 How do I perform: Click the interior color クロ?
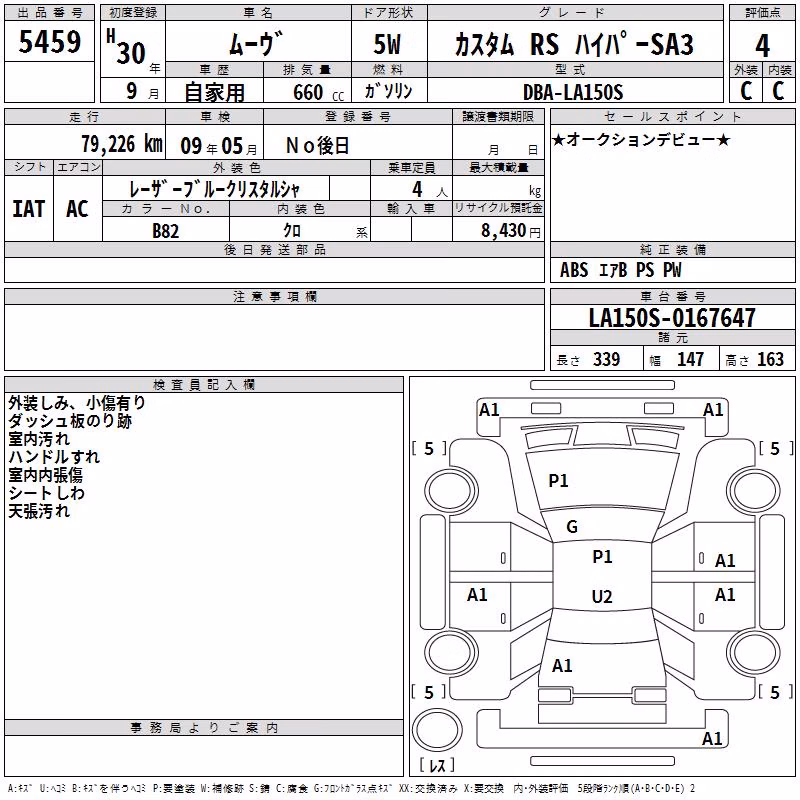(292, 231)
